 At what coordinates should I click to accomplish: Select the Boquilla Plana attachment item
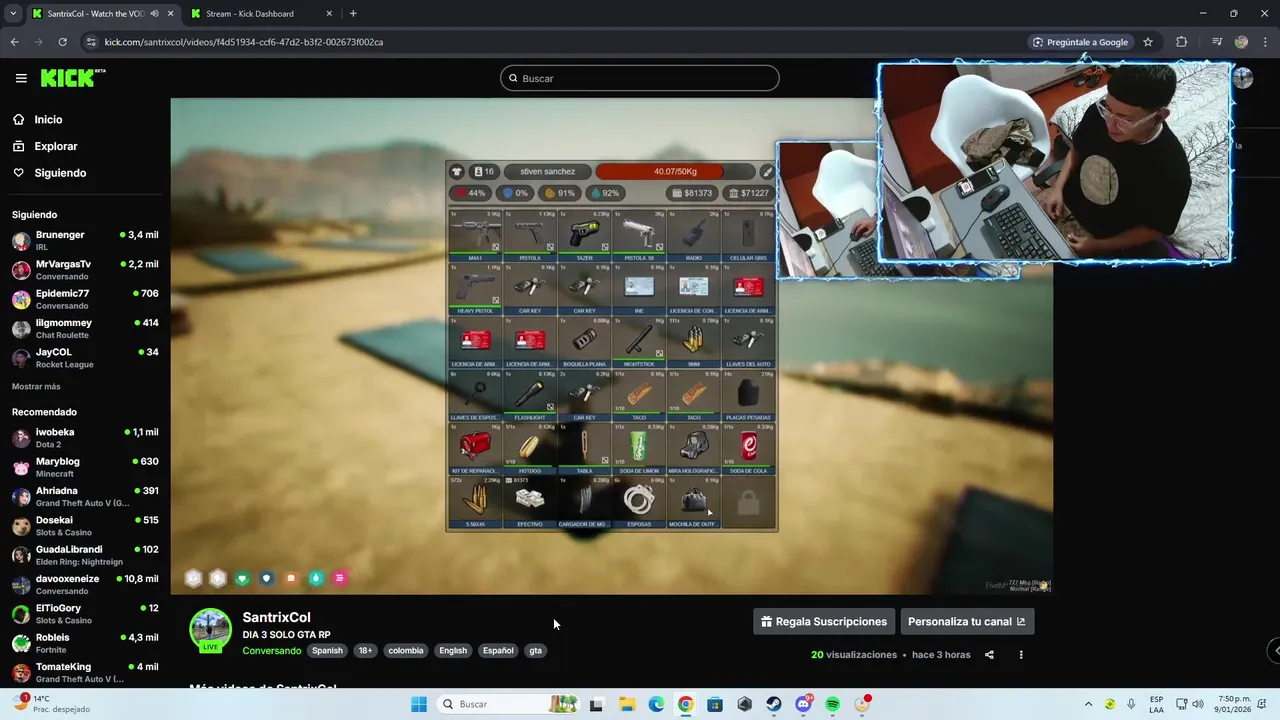[x=584, y=343]
